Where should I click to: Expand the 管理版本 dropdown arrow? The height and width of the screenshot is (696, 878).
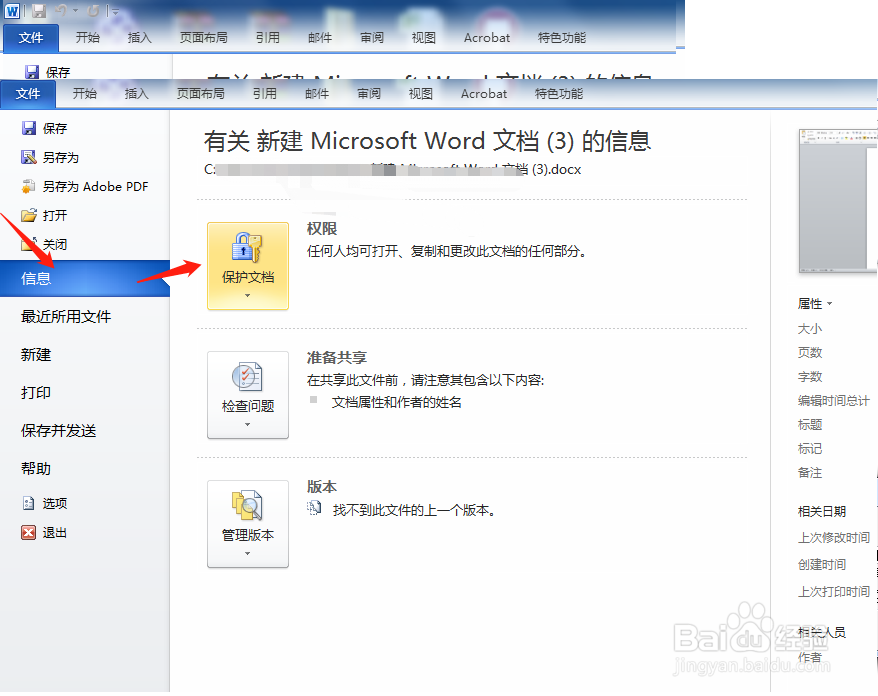[247, 553]
